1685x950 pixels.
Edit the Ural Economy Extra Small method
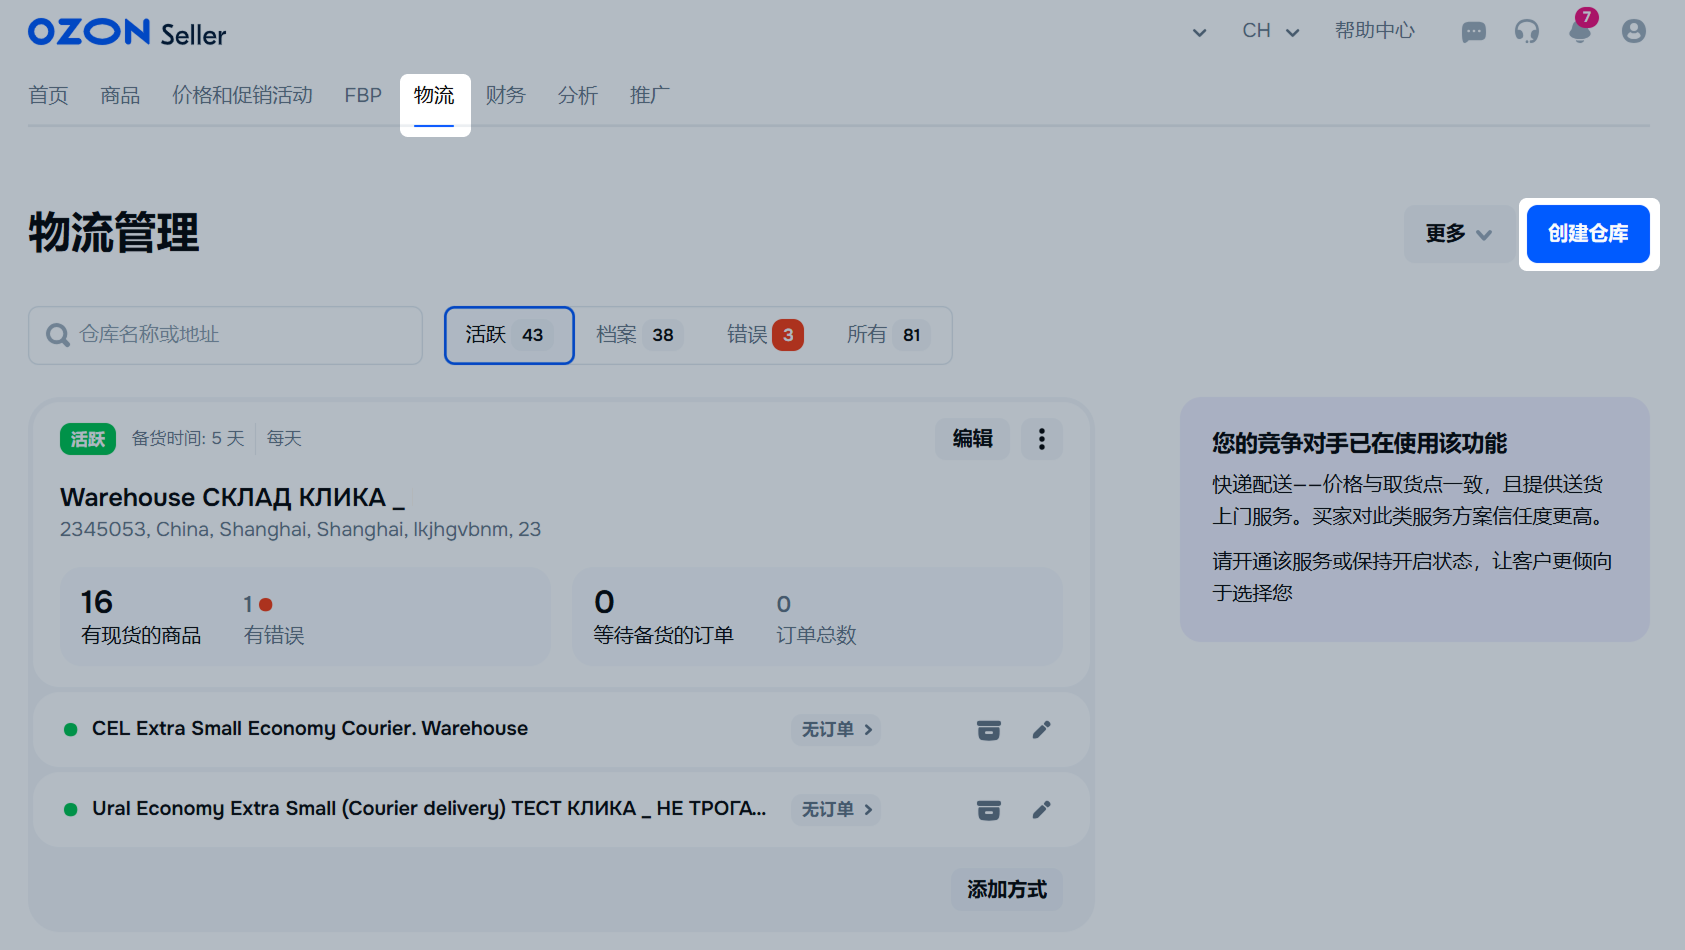1041,810
